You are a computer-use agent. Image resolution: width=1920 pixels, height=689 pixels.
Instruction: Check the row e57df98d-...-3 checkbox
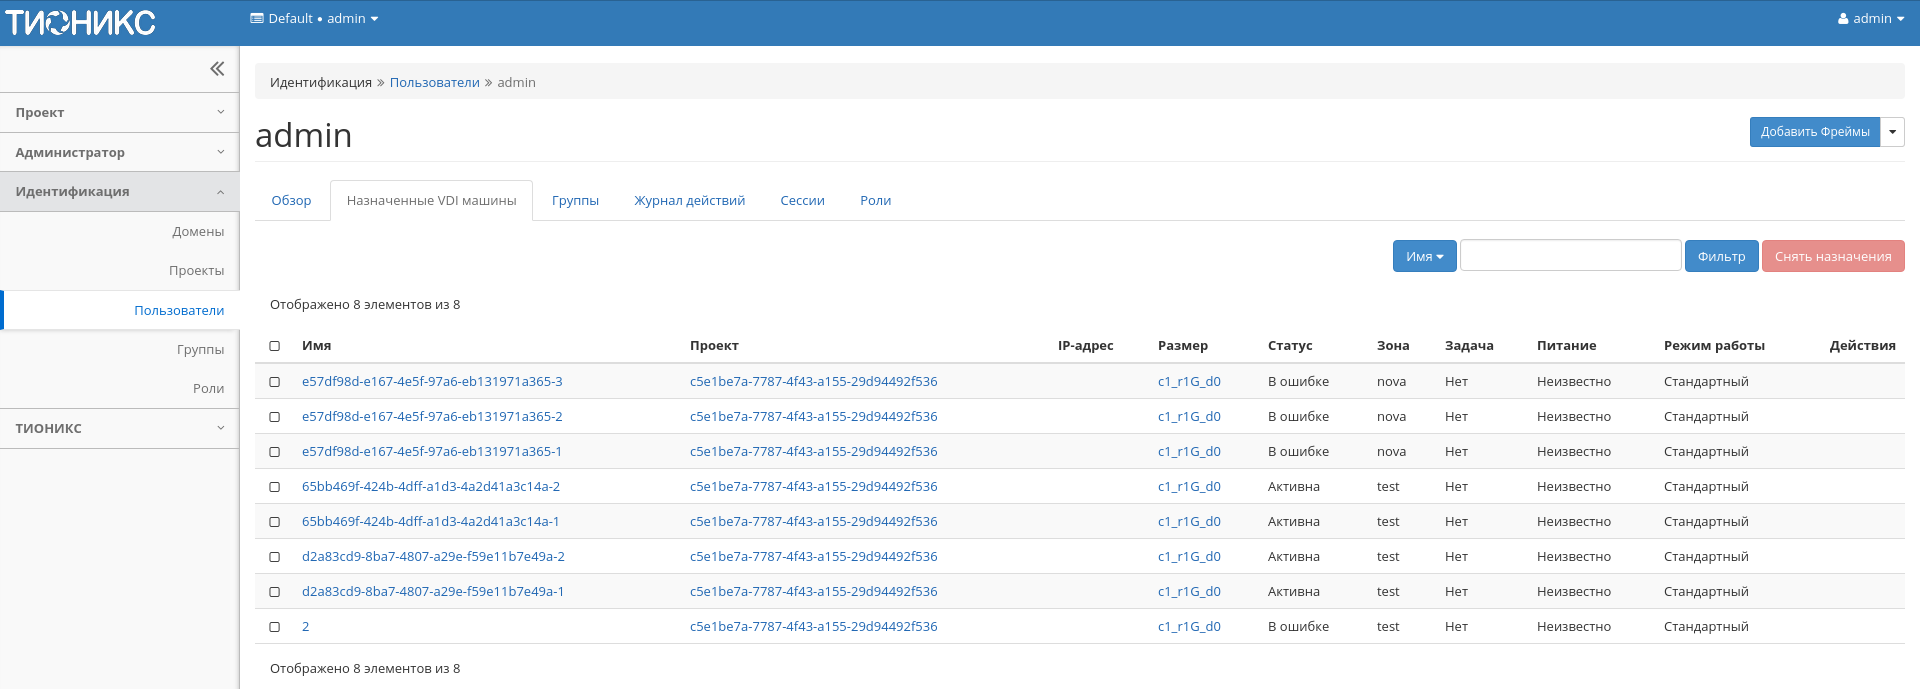(x=275, y=382)
